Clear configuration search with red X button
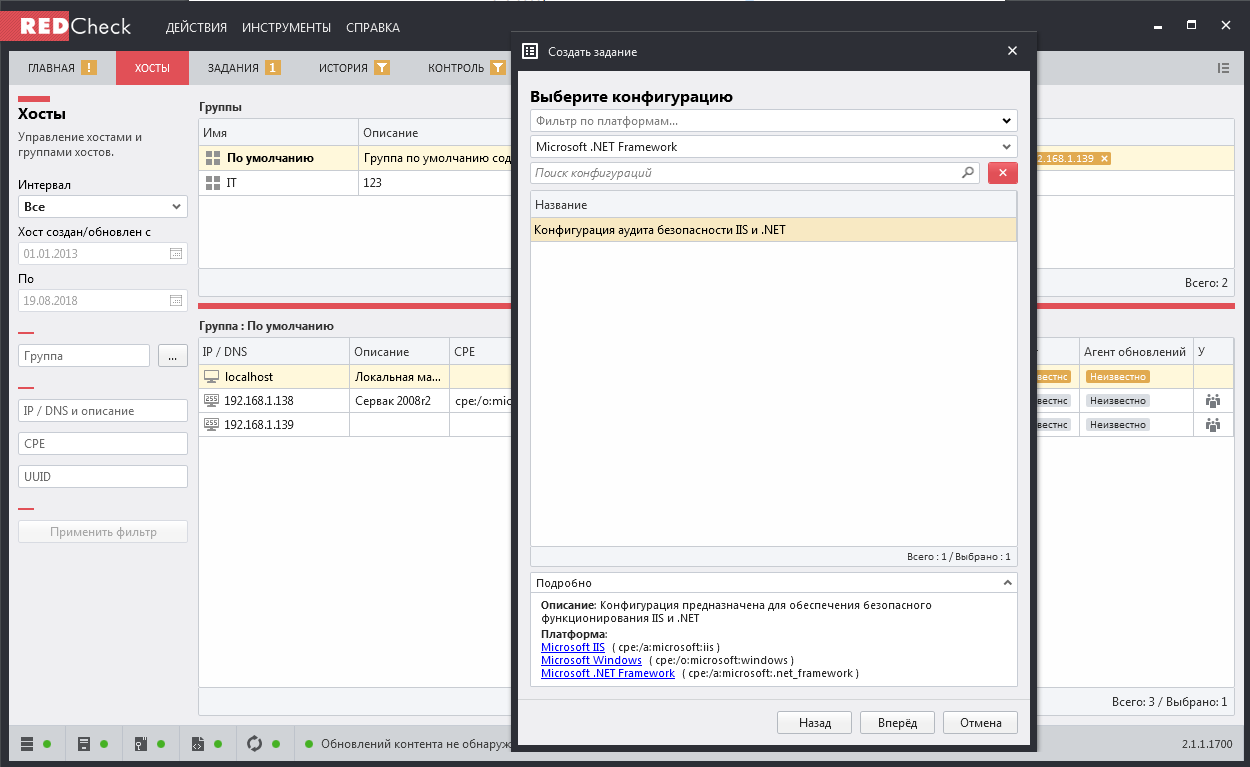 click(1002, 173)
